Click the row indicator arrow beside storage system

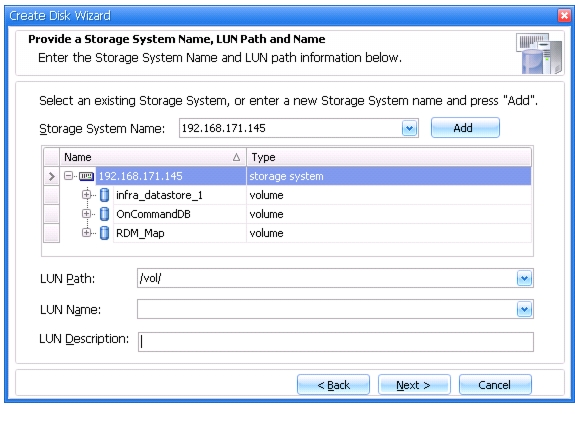pos(52,176)
